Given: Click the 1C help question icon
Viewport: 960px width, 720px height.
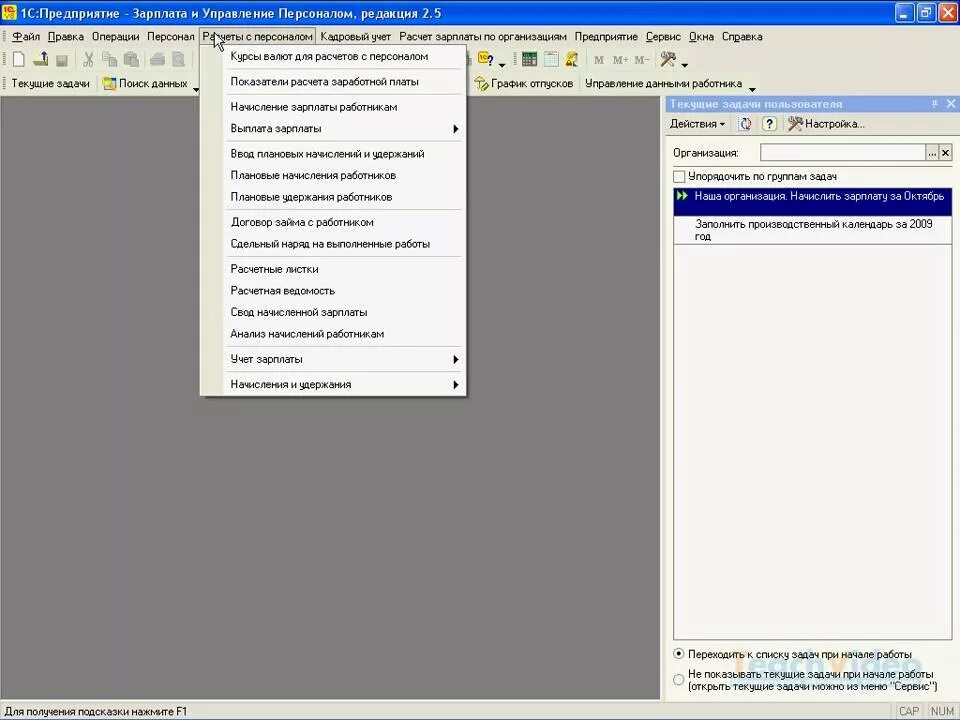Looking at the screenshot, I should [x=486, y=59].
